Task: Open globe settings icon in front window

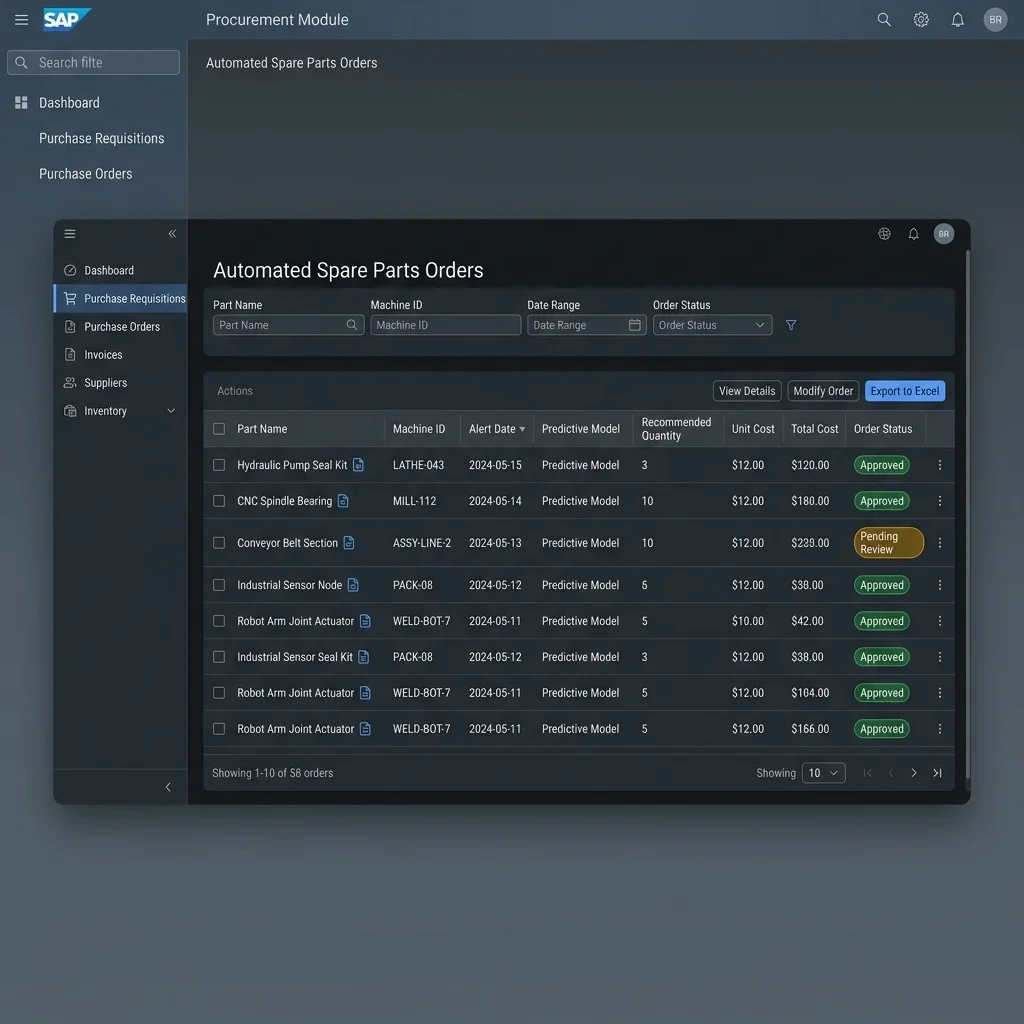Action: (x=884, y=234)
